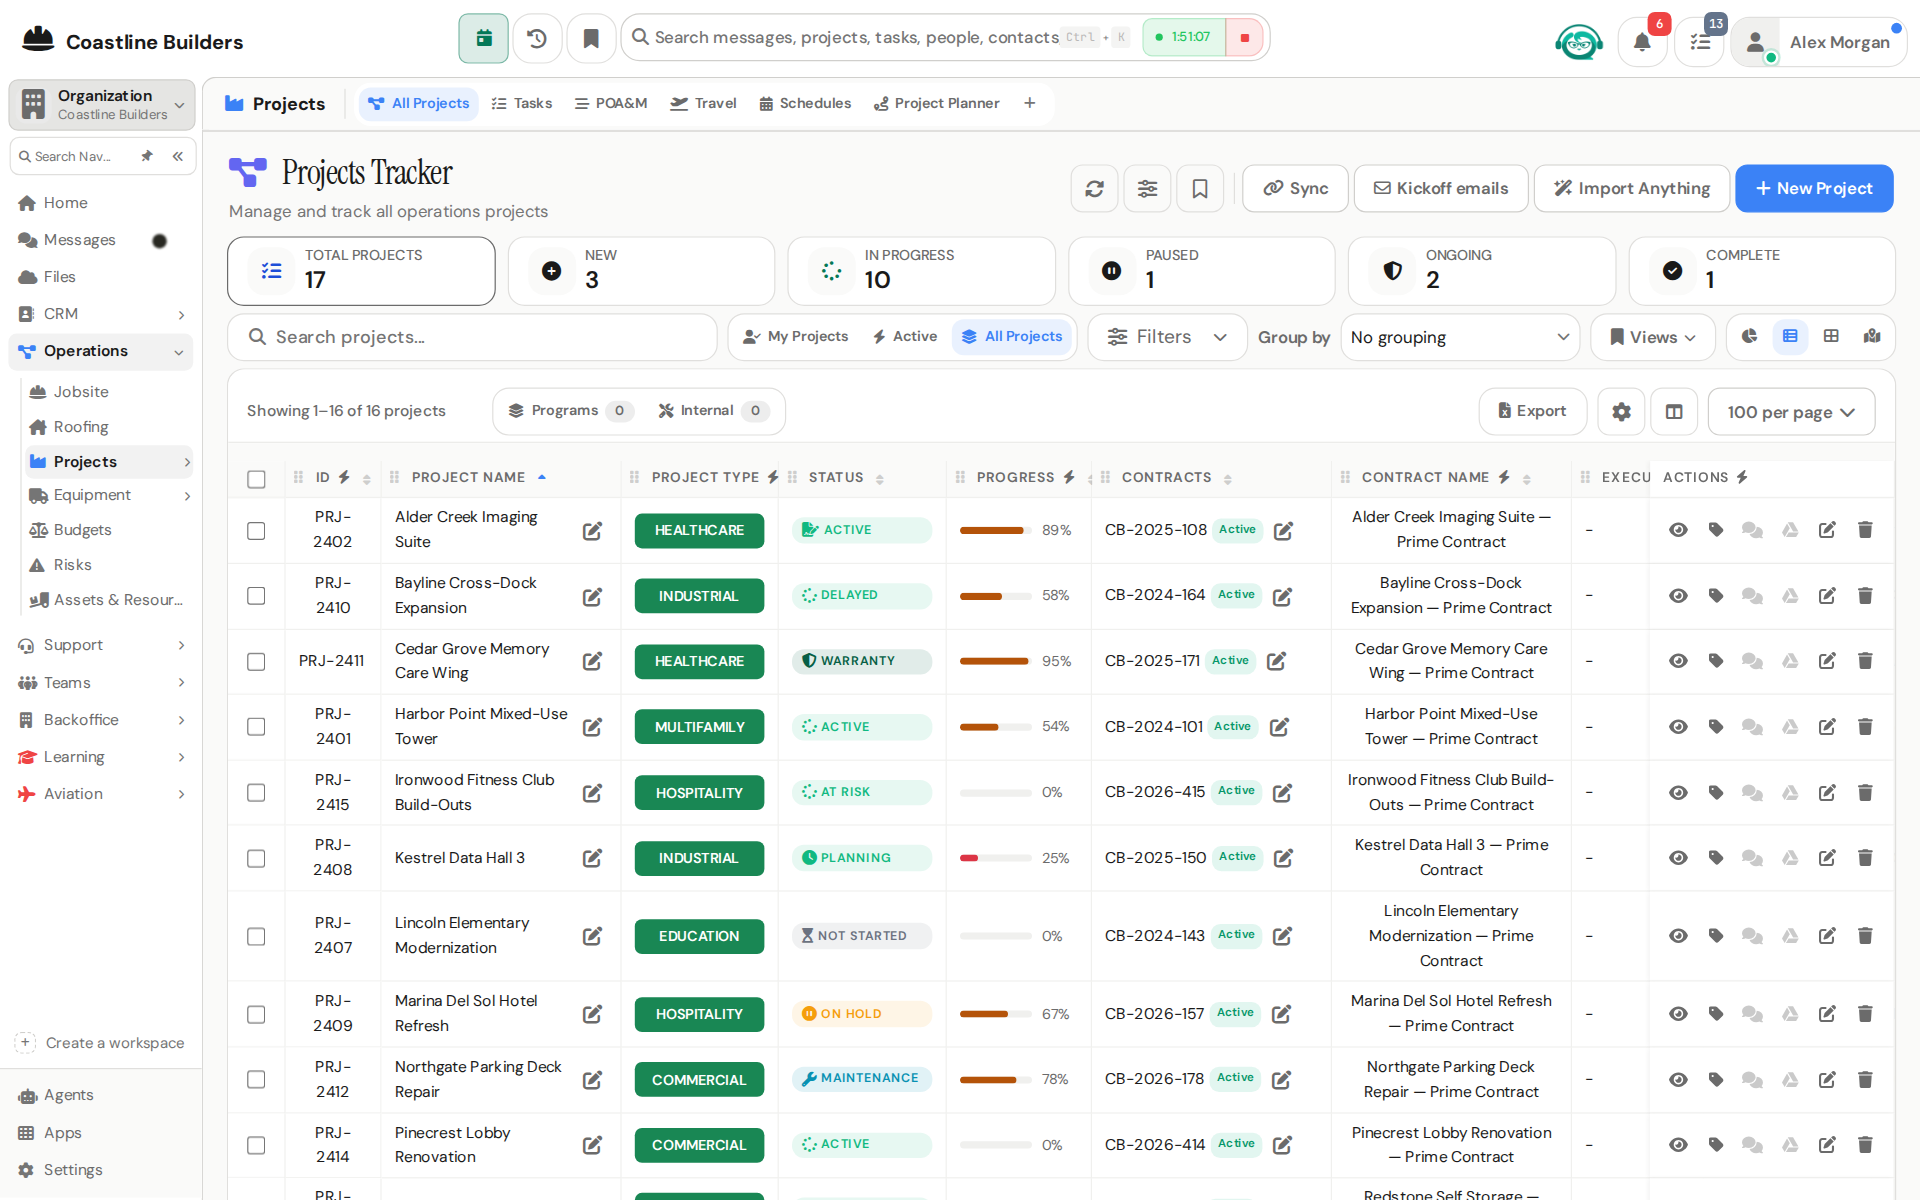Edit contract CB-2024-101 pencil icon
This screenshot has width=1920, height=1200.
pos(1279,727)
